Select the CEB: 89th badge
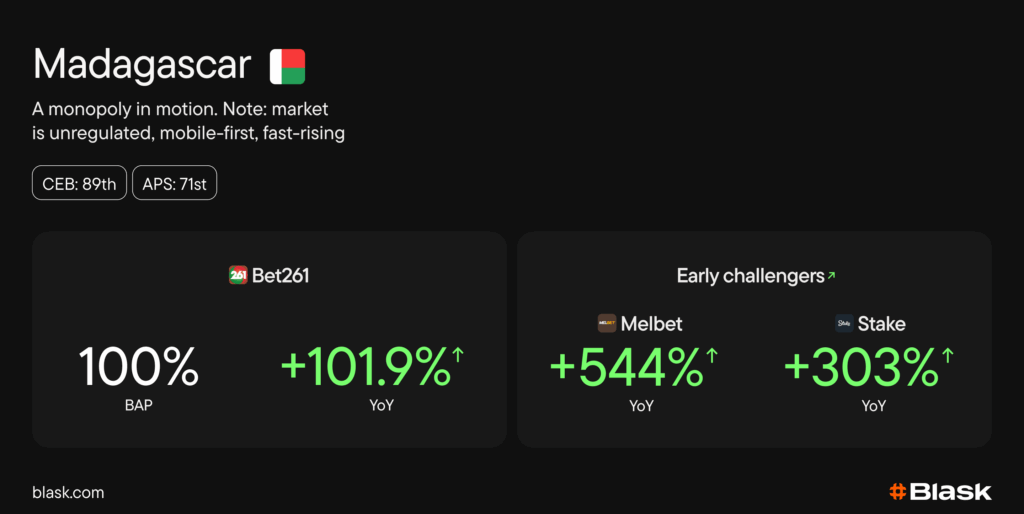 point(79,183)
